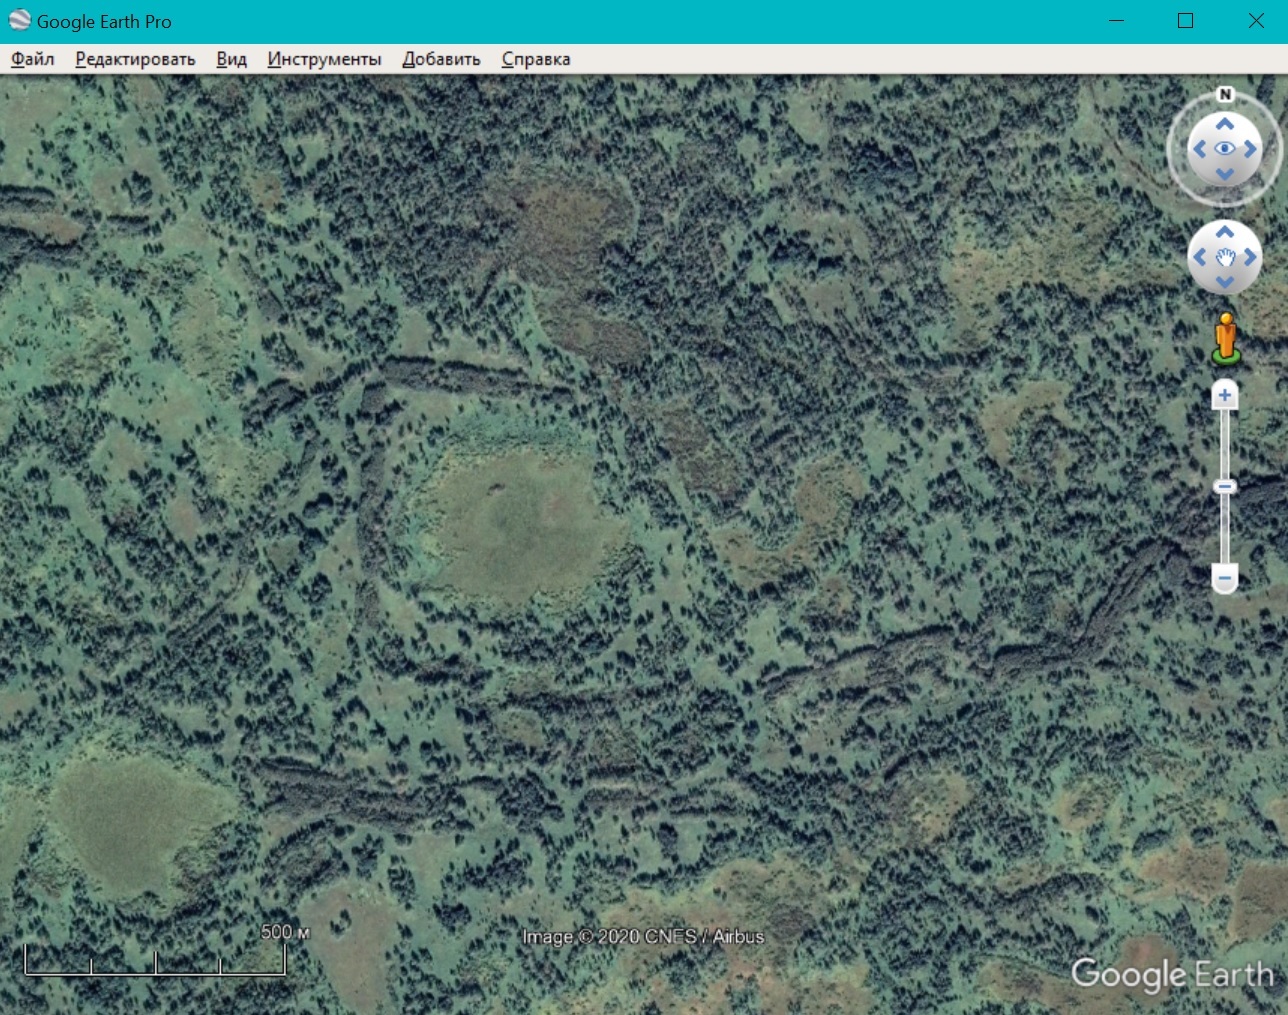1288x1015 pixels.
Task: Click the N north-reset marker on compass
Action: (1225, 95)
